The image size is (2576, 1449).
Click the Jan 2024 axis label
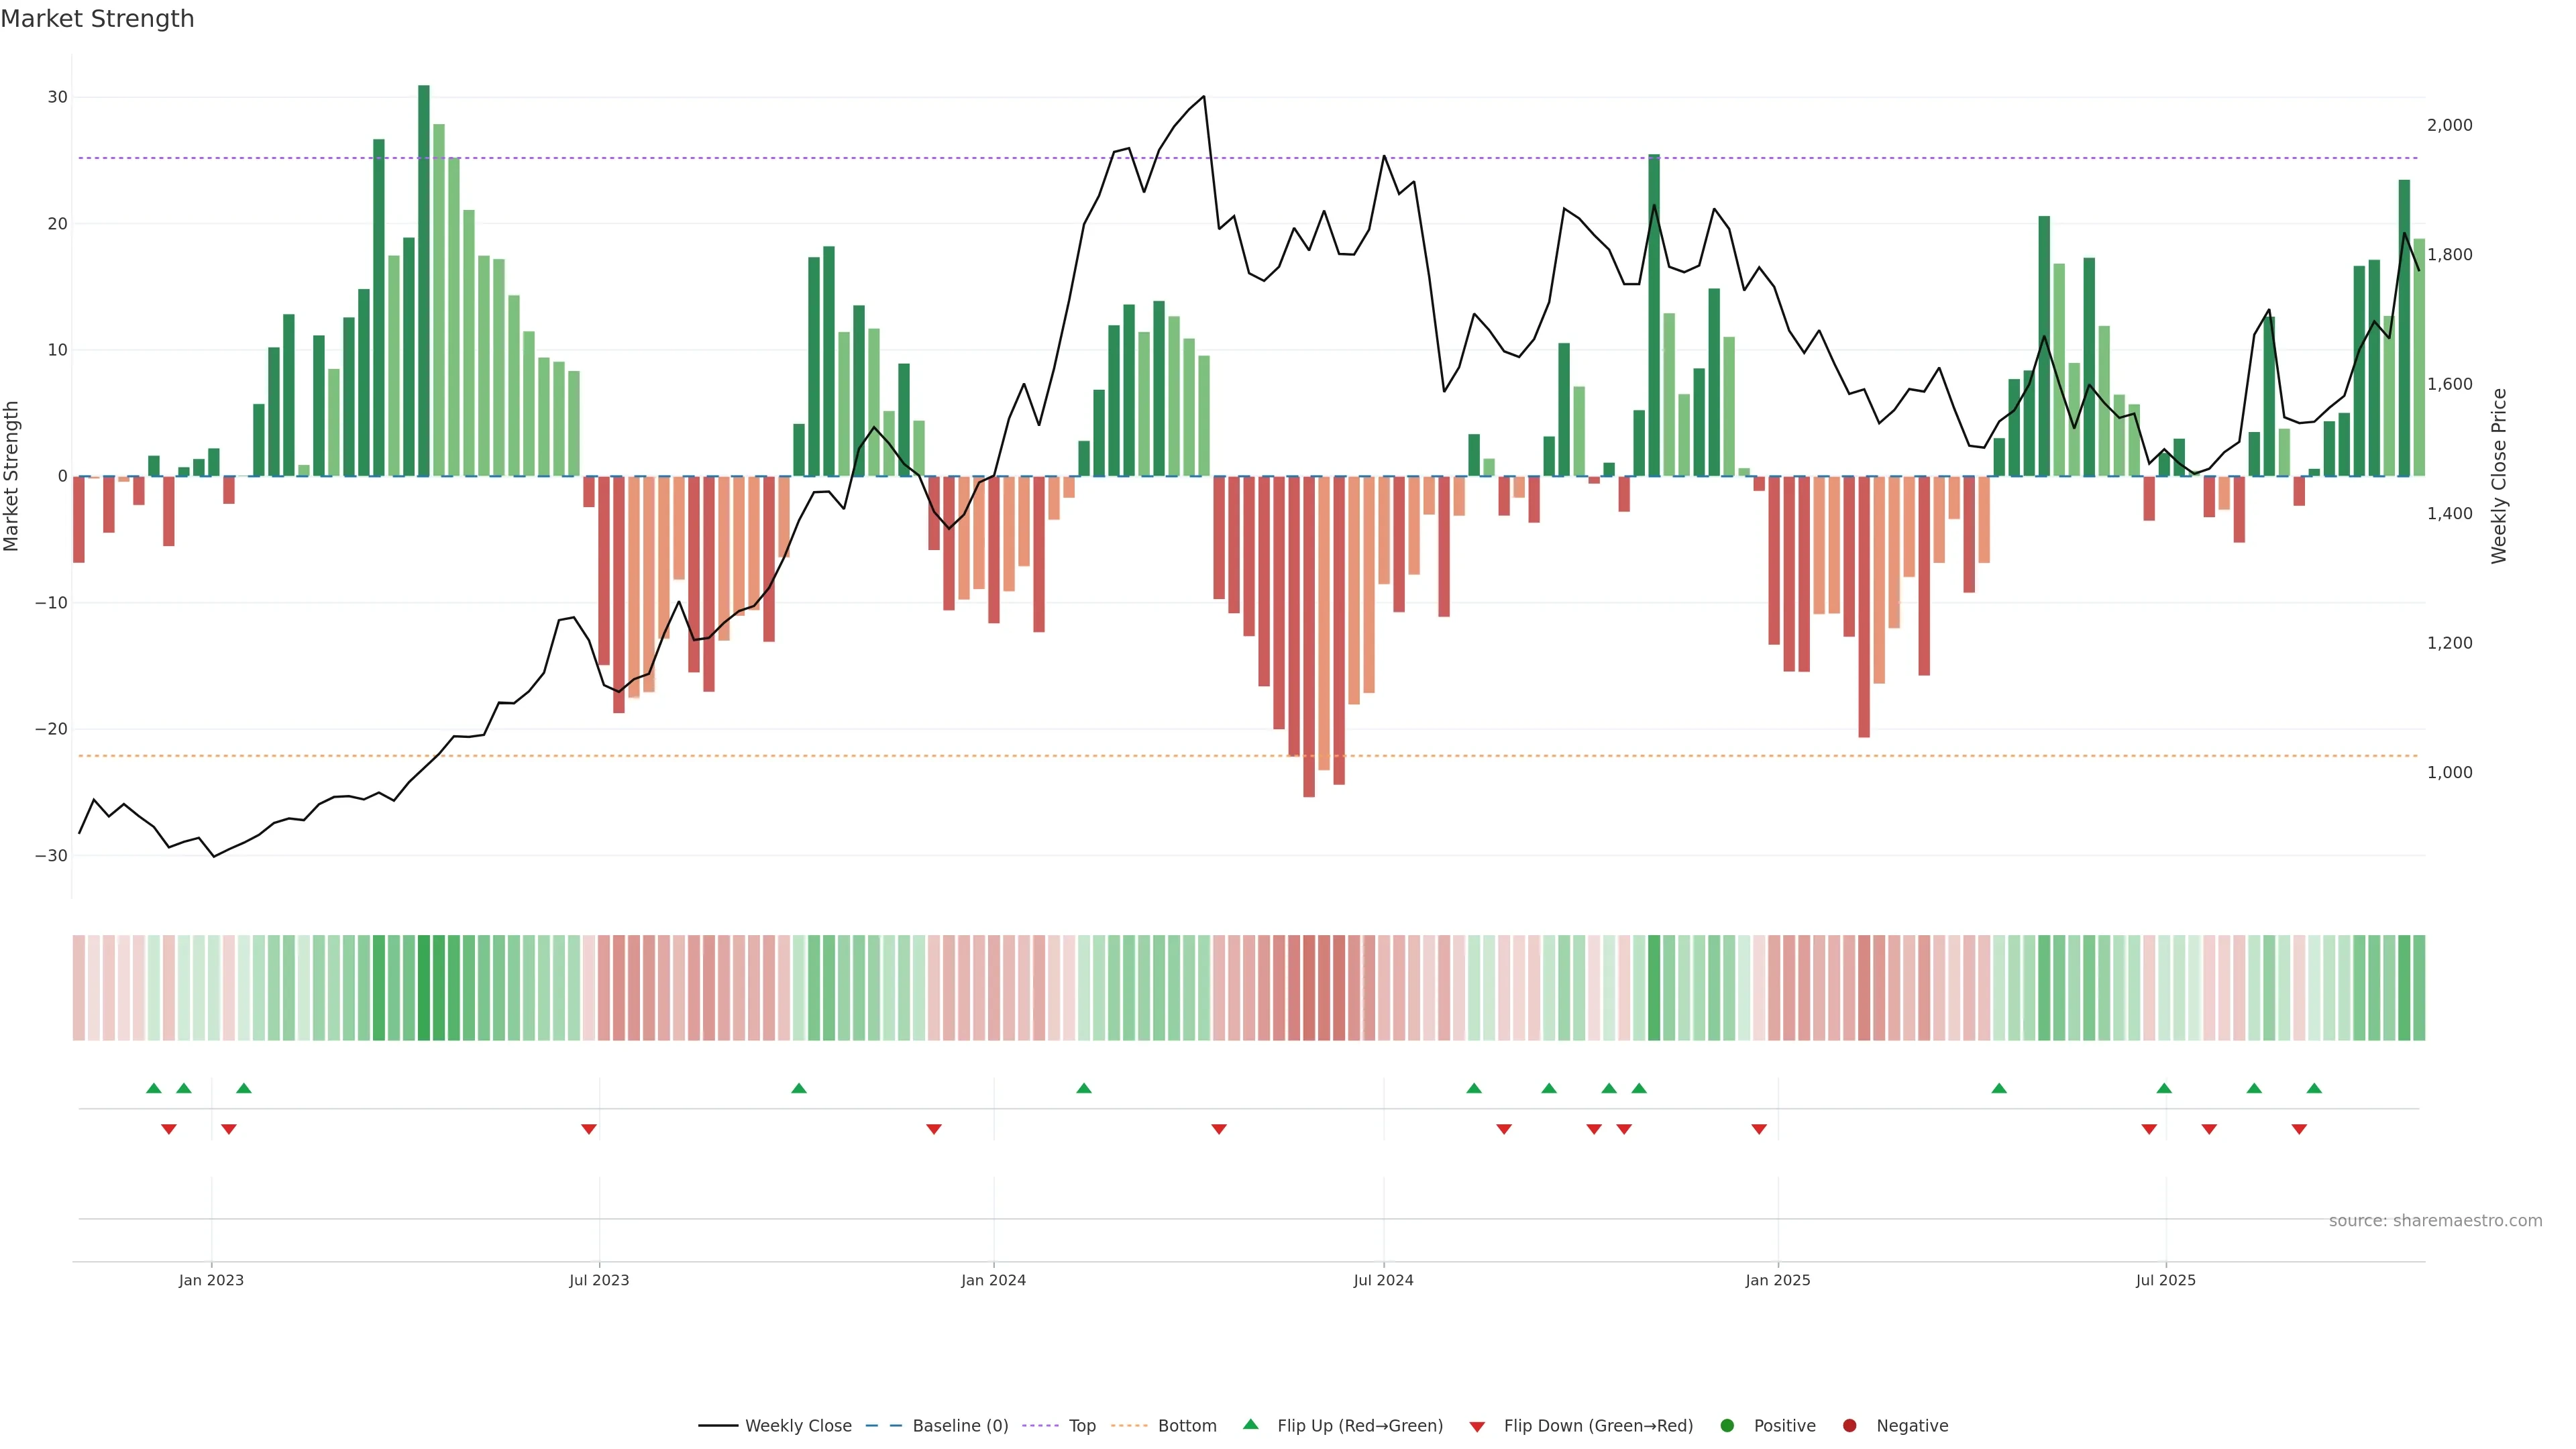click(x=993, y=1280)
